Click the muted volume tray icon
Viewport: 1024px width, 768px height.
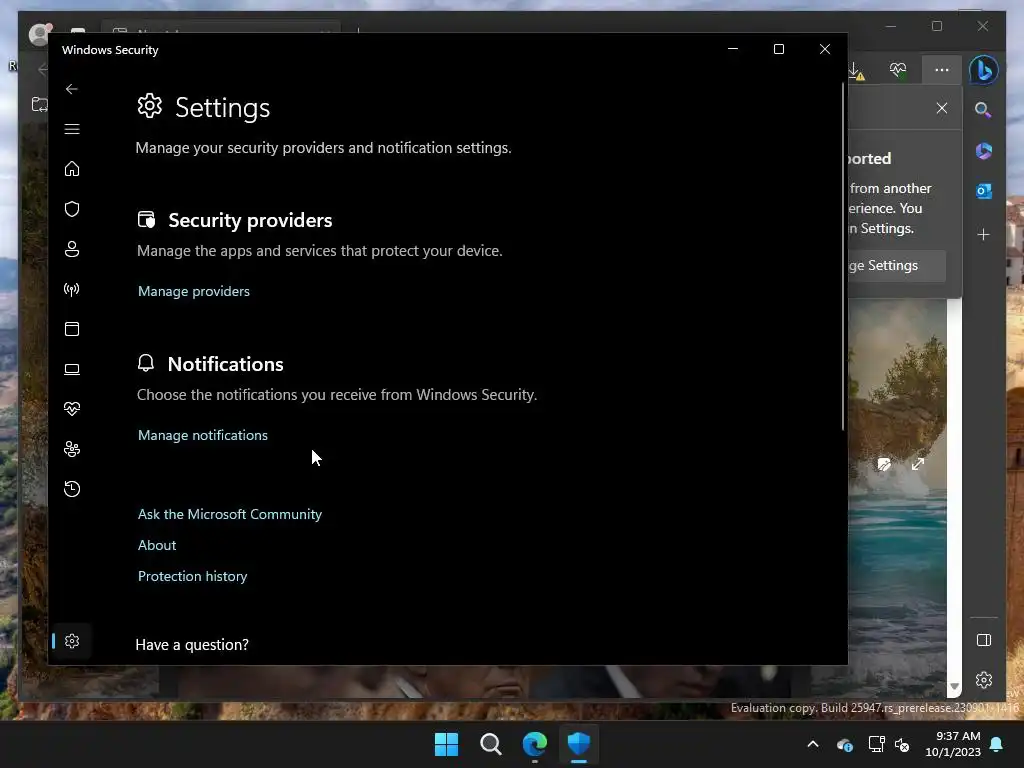902,745
